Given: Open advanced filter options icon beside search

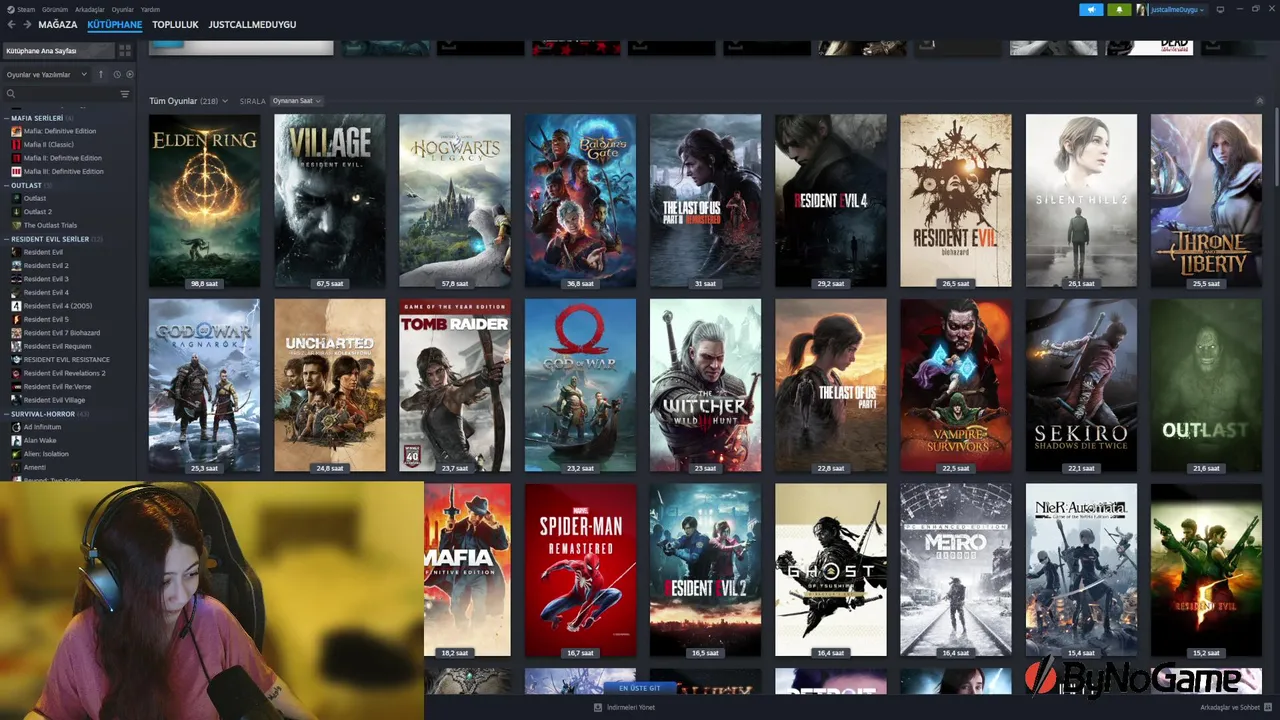Looking at the screenshot, I should click(x=125, y=94).
